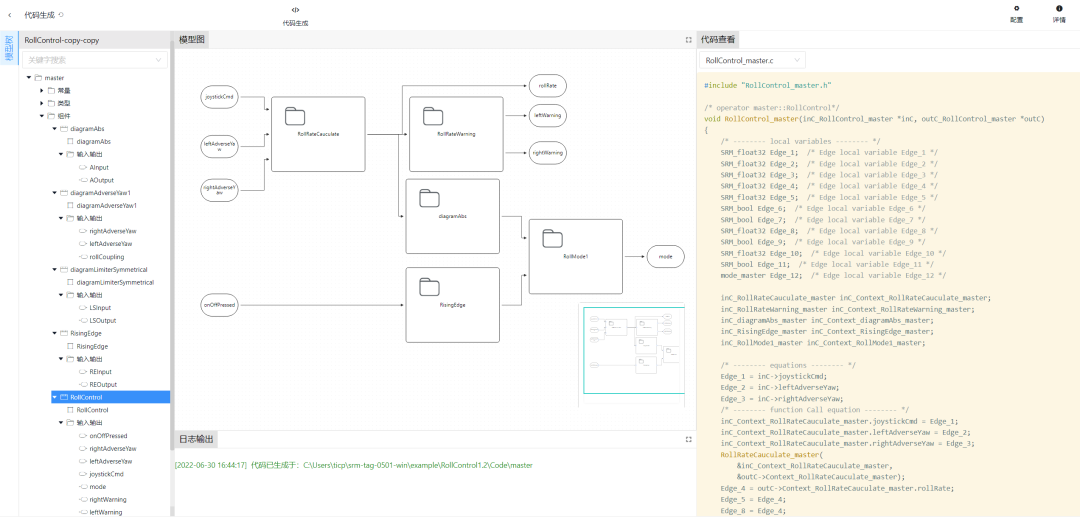
Task: Switch to the 模型树 vertical side tab
Action: point(9,48)
